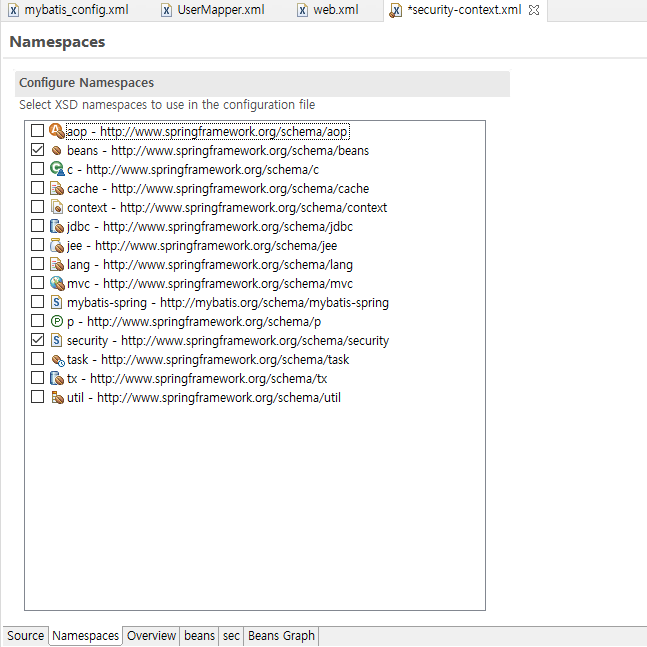This screenshot has width=647, height=647.
Task: Click the security namespace icon
Action: tap(57, 340)
